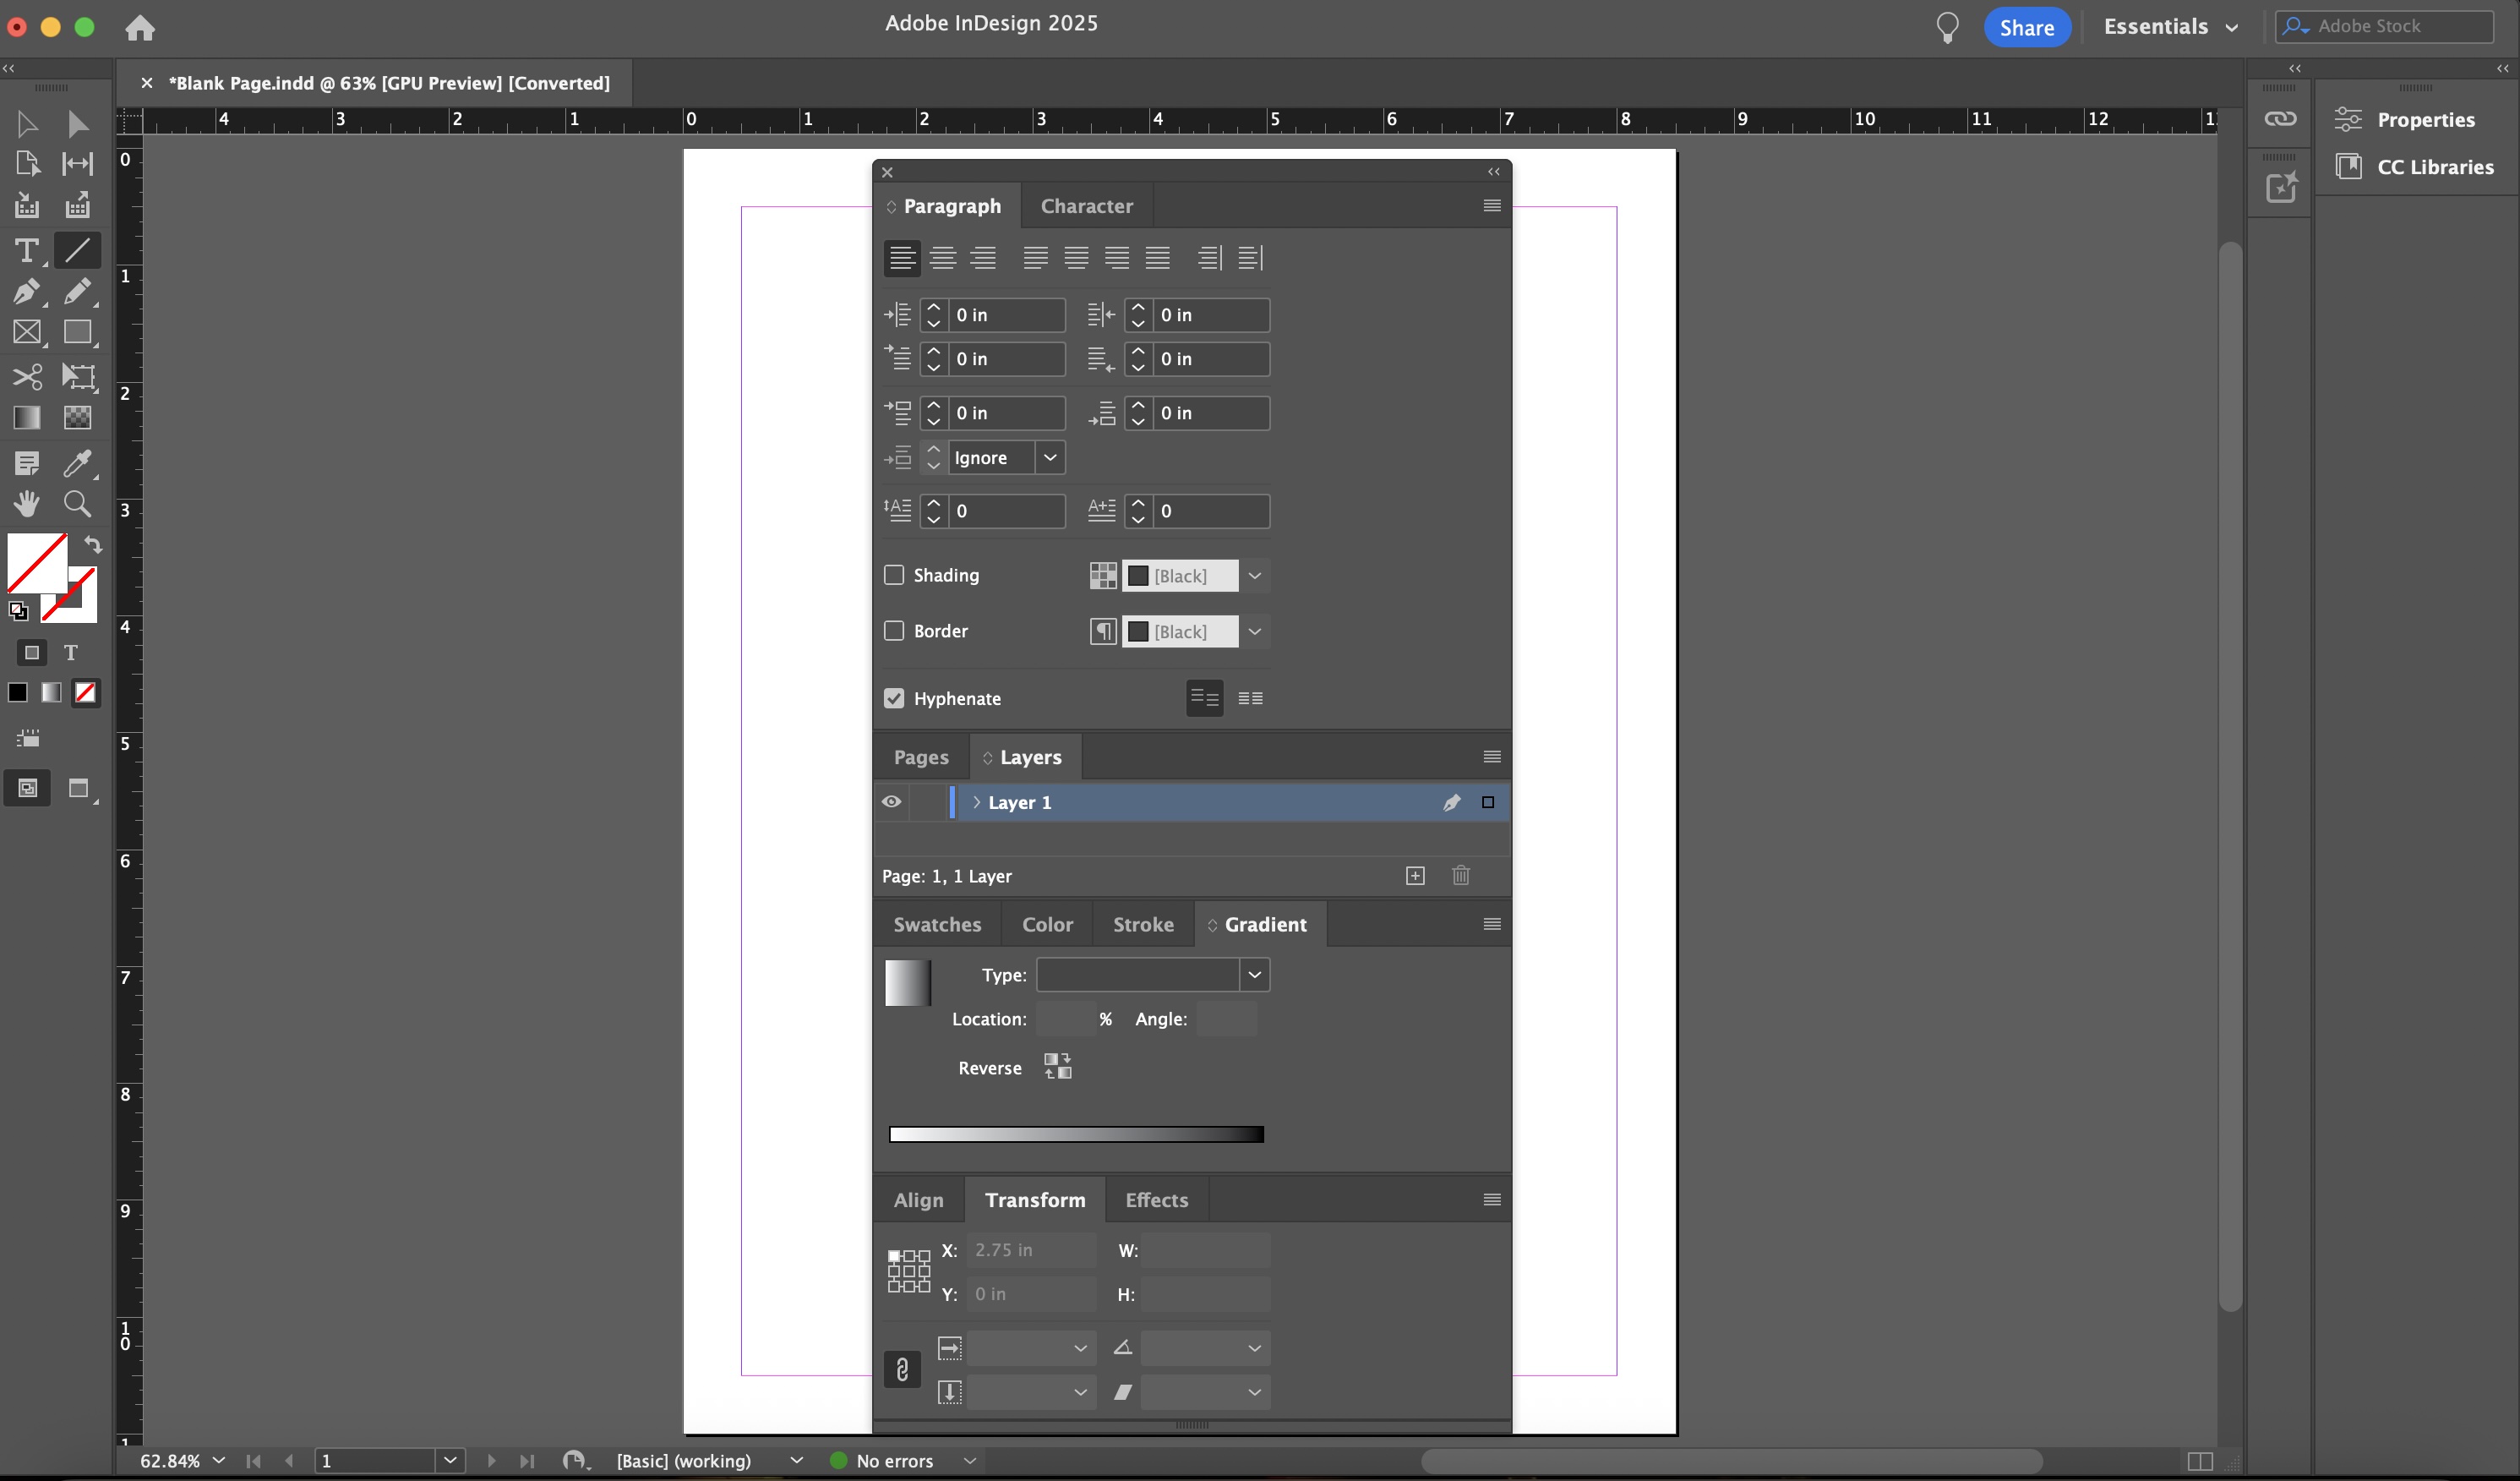Switch to the Swatches tab
Screen dimensions: 2520x1481
coord(937,924)
